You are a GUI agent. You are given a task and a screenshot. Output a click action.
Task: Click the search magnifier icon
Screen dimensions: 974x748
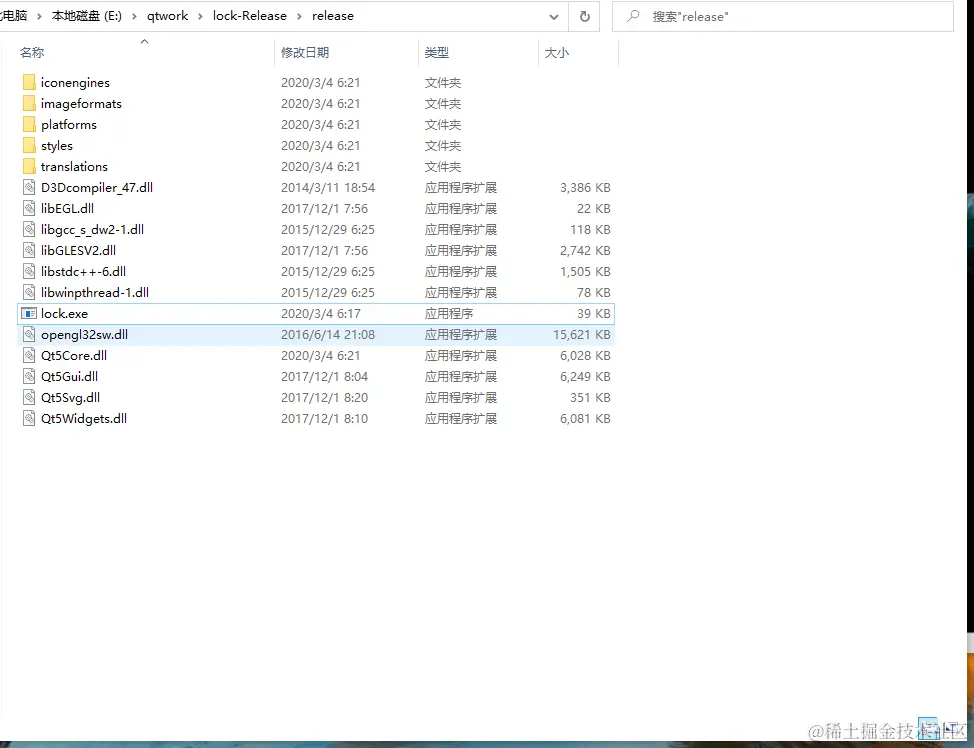click(x=633, y=16)
